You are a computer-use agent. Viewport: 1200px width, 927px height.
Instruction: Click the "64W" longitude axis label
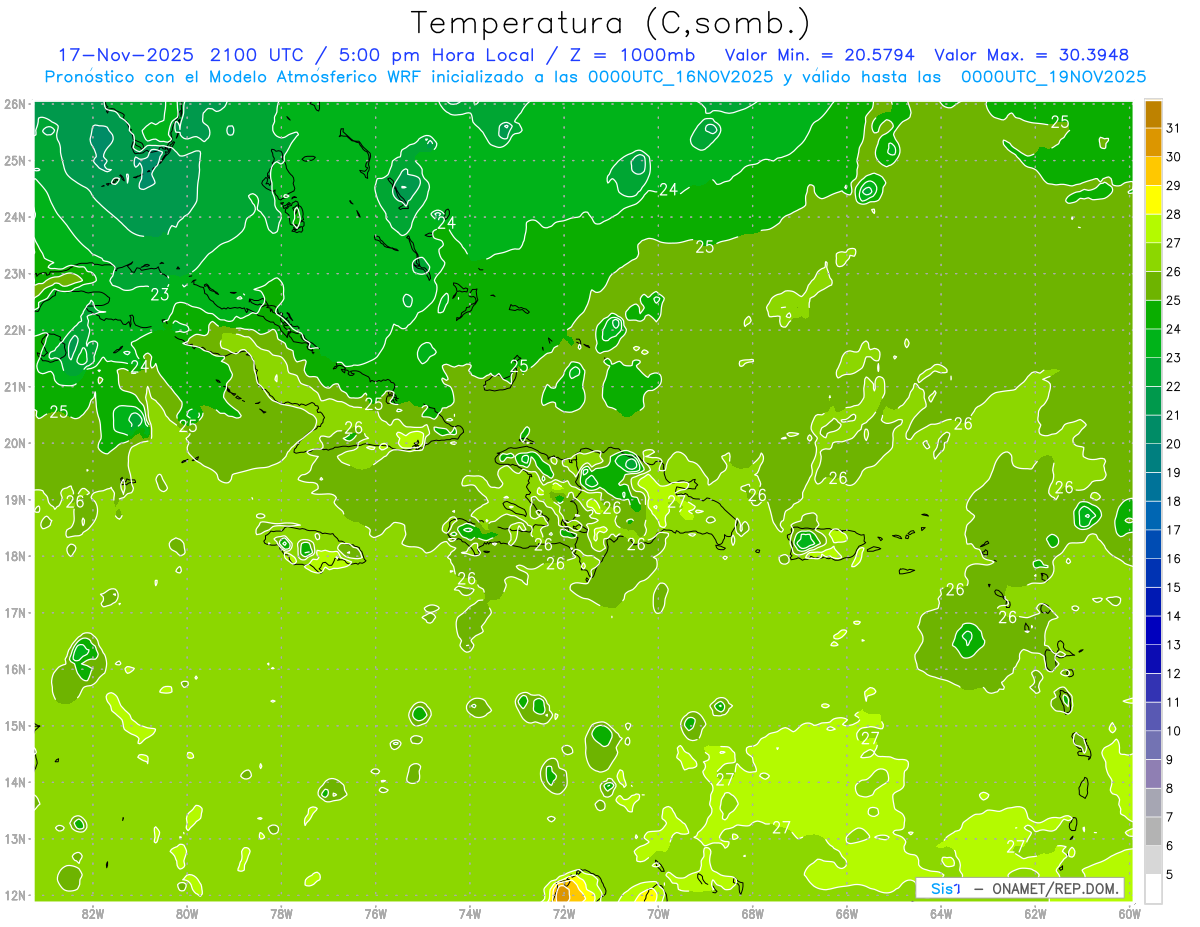click(x=940, y=913)
